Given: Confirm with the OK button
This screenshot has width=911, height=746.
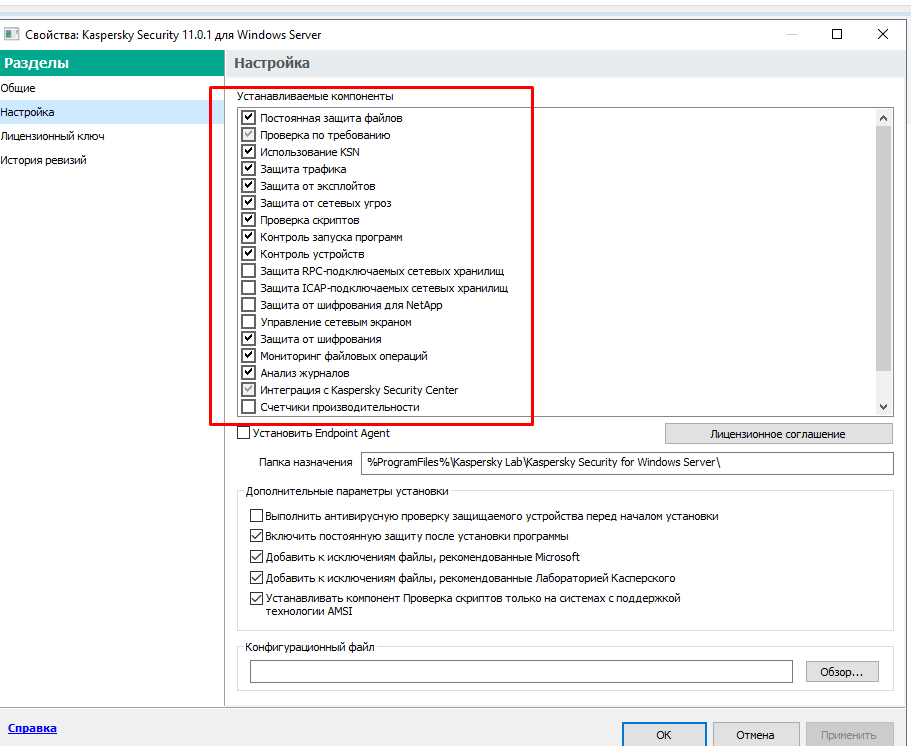Looking at the screenshot, I should pyautogui.click(x=664, y=734).
